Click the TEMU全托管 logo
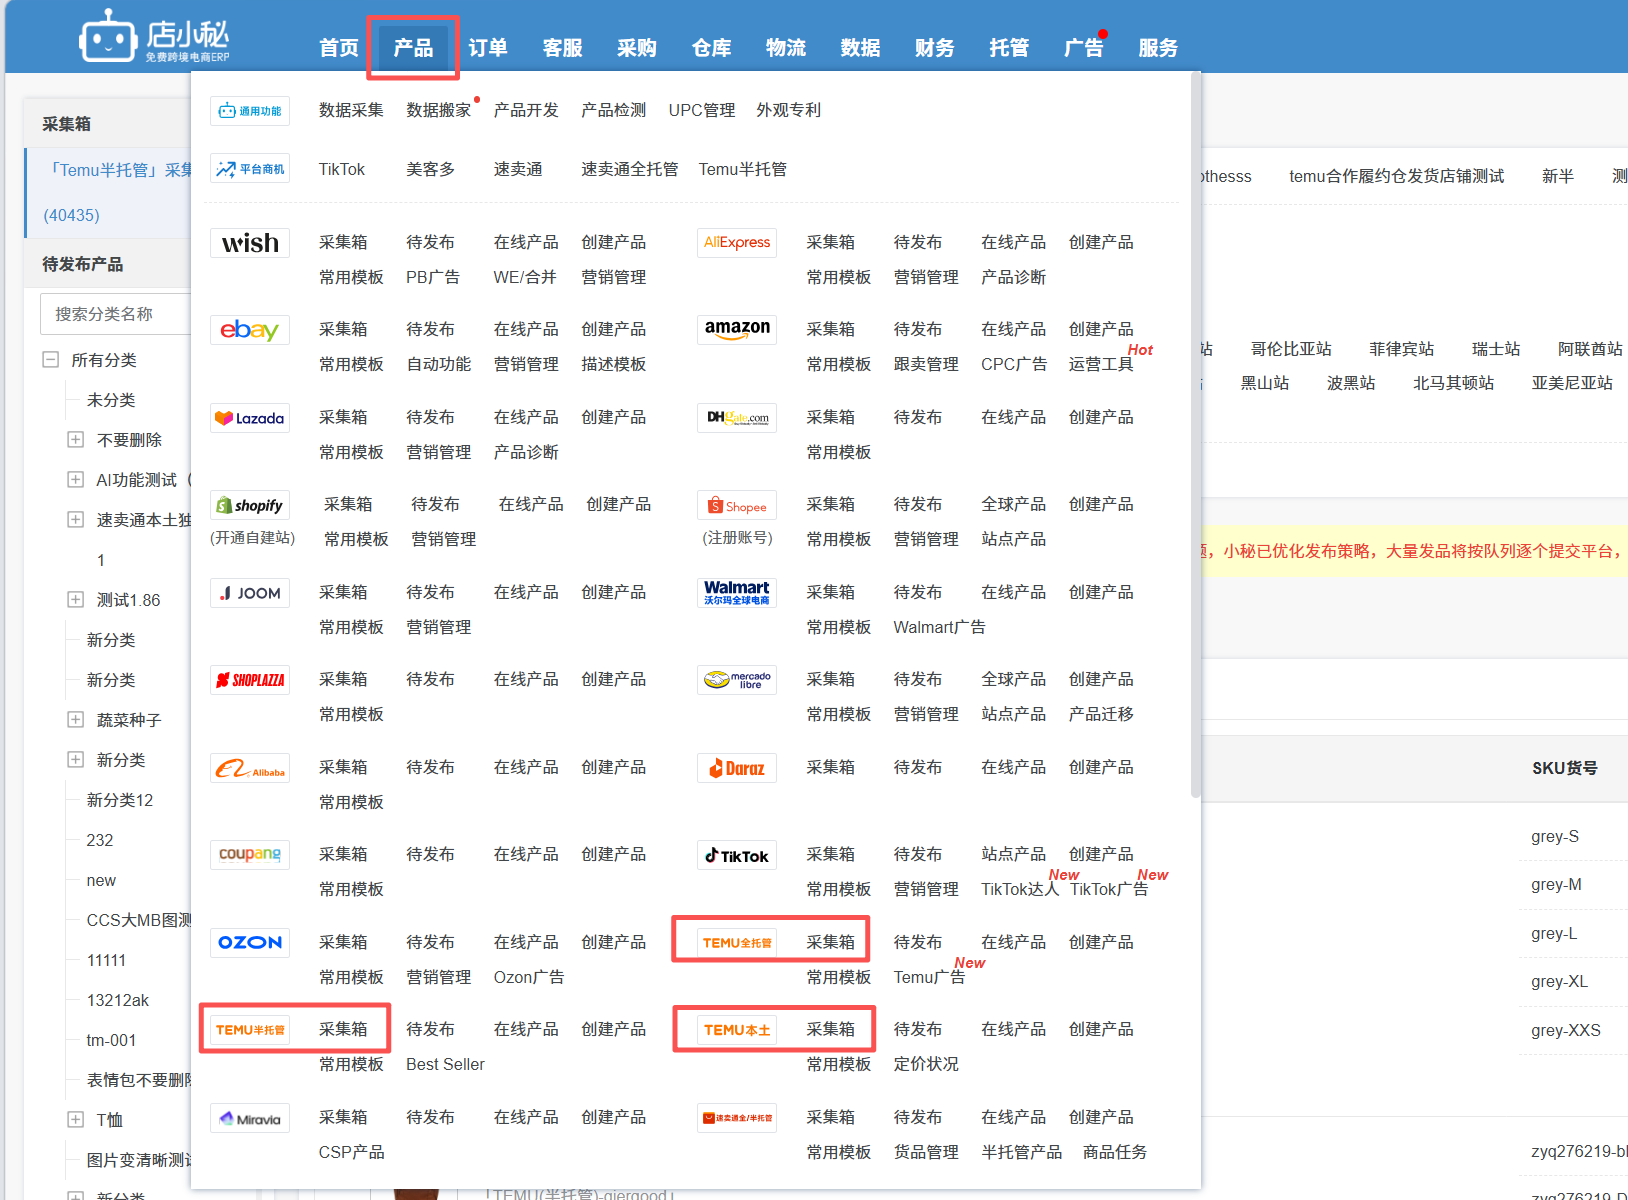This screenshot has height=1200, width=1628. 737,943
